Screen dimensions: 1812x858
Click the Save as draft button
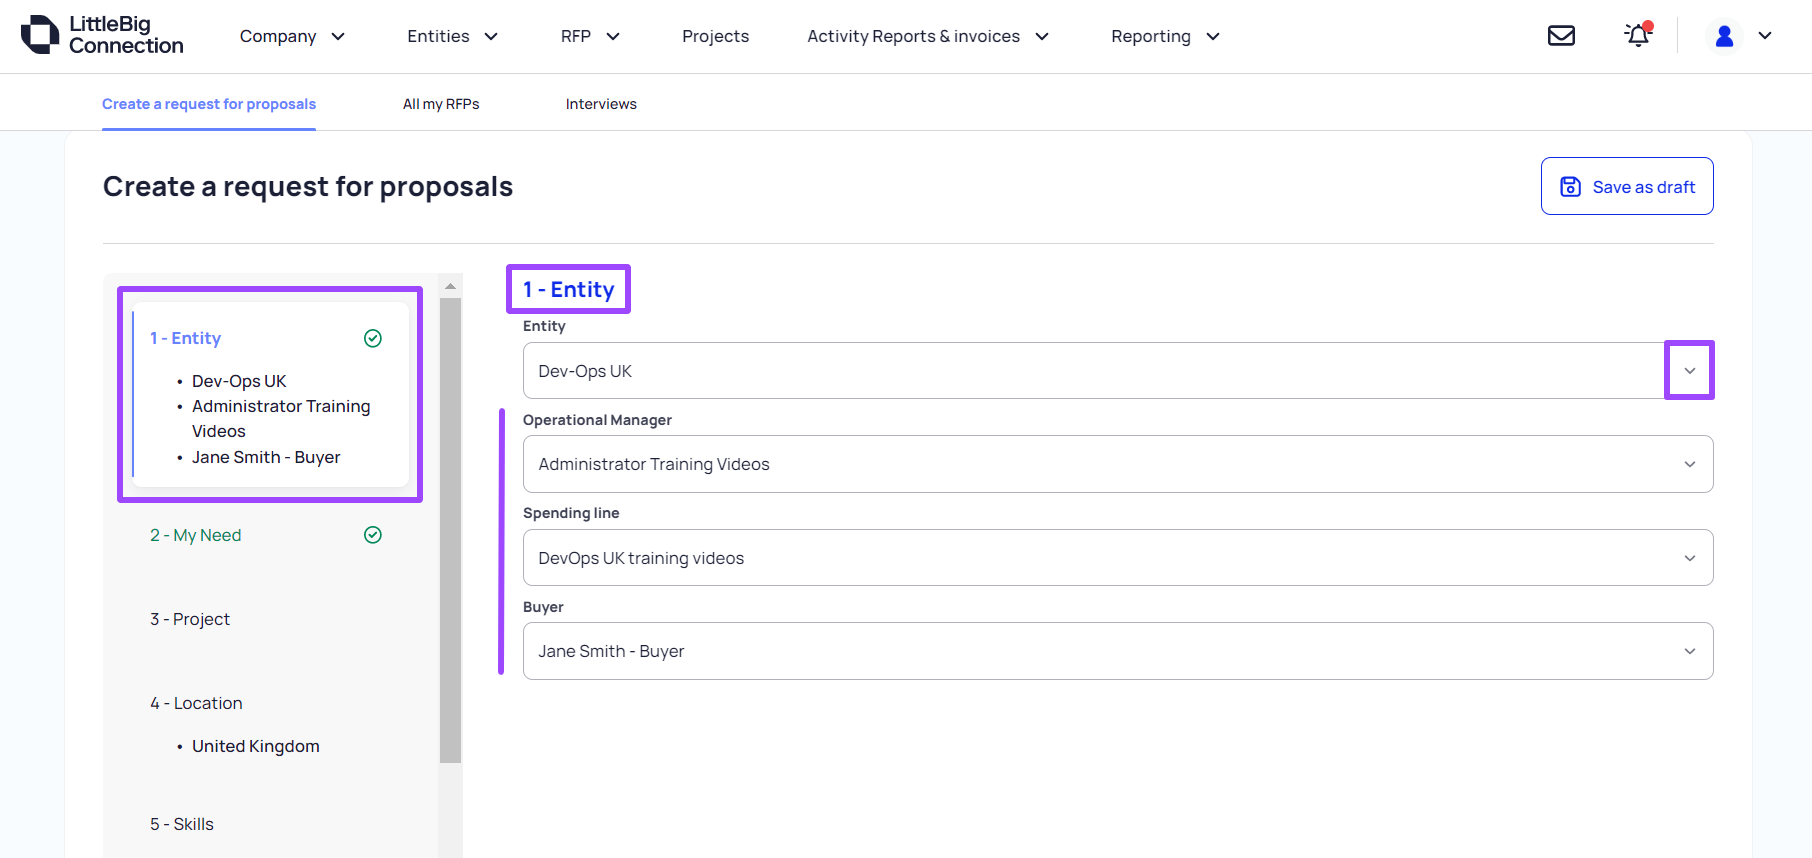tap(1627, 186)
